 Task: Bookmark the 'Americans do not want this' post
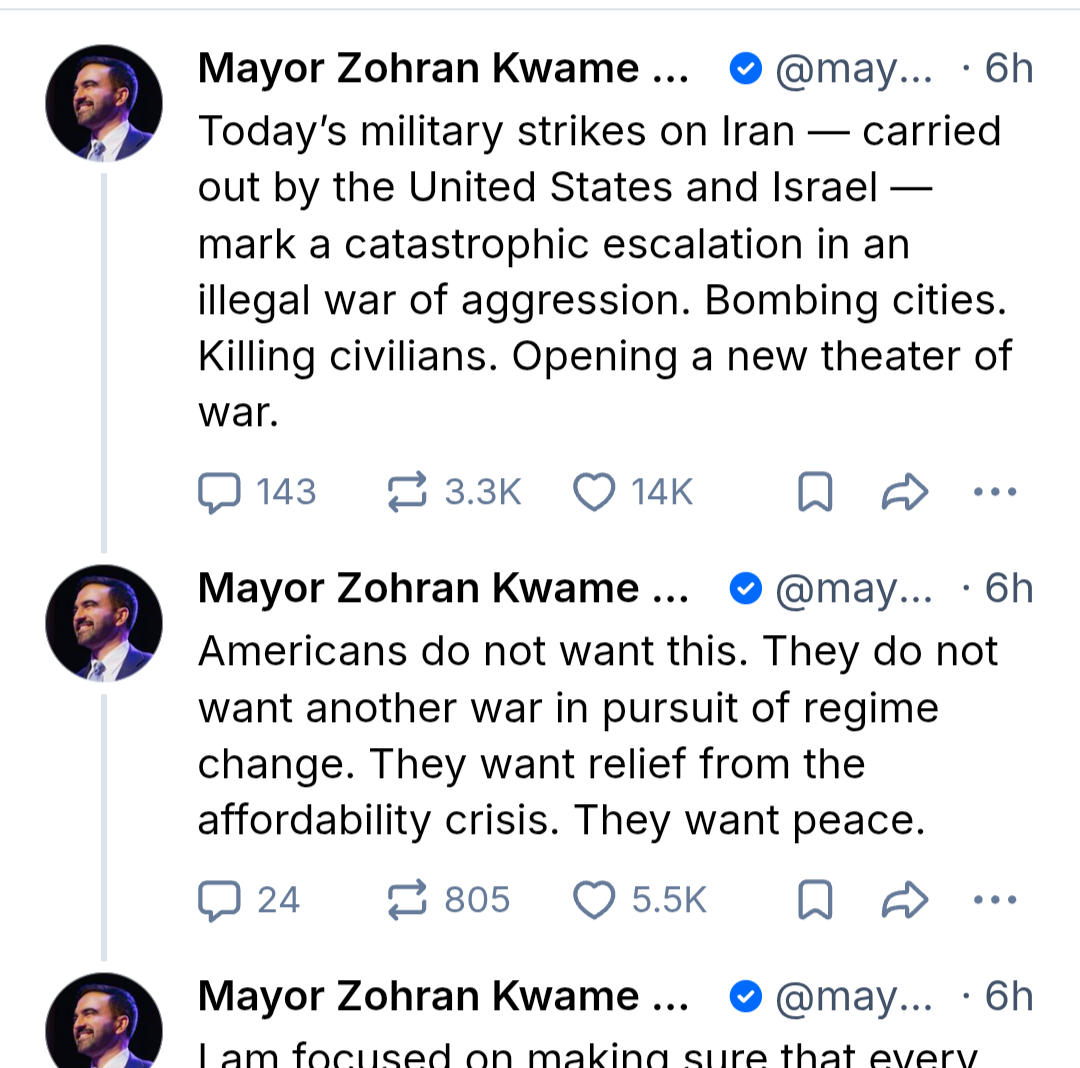815,900
